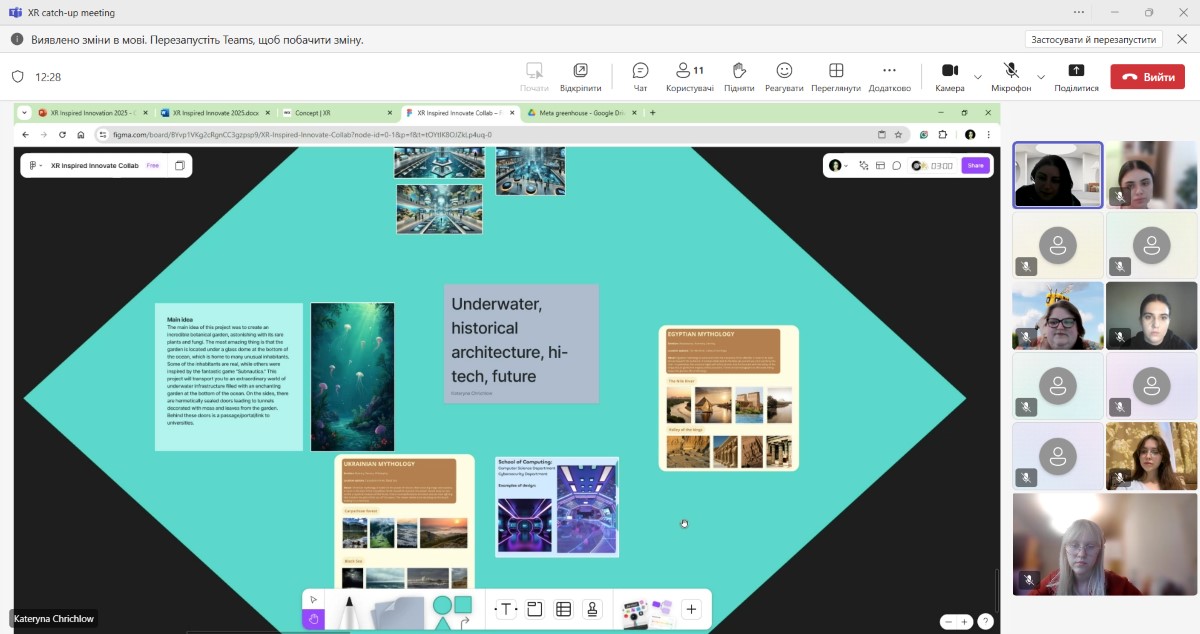Open the FigJam pages panel icon

[x=180, y=165]
